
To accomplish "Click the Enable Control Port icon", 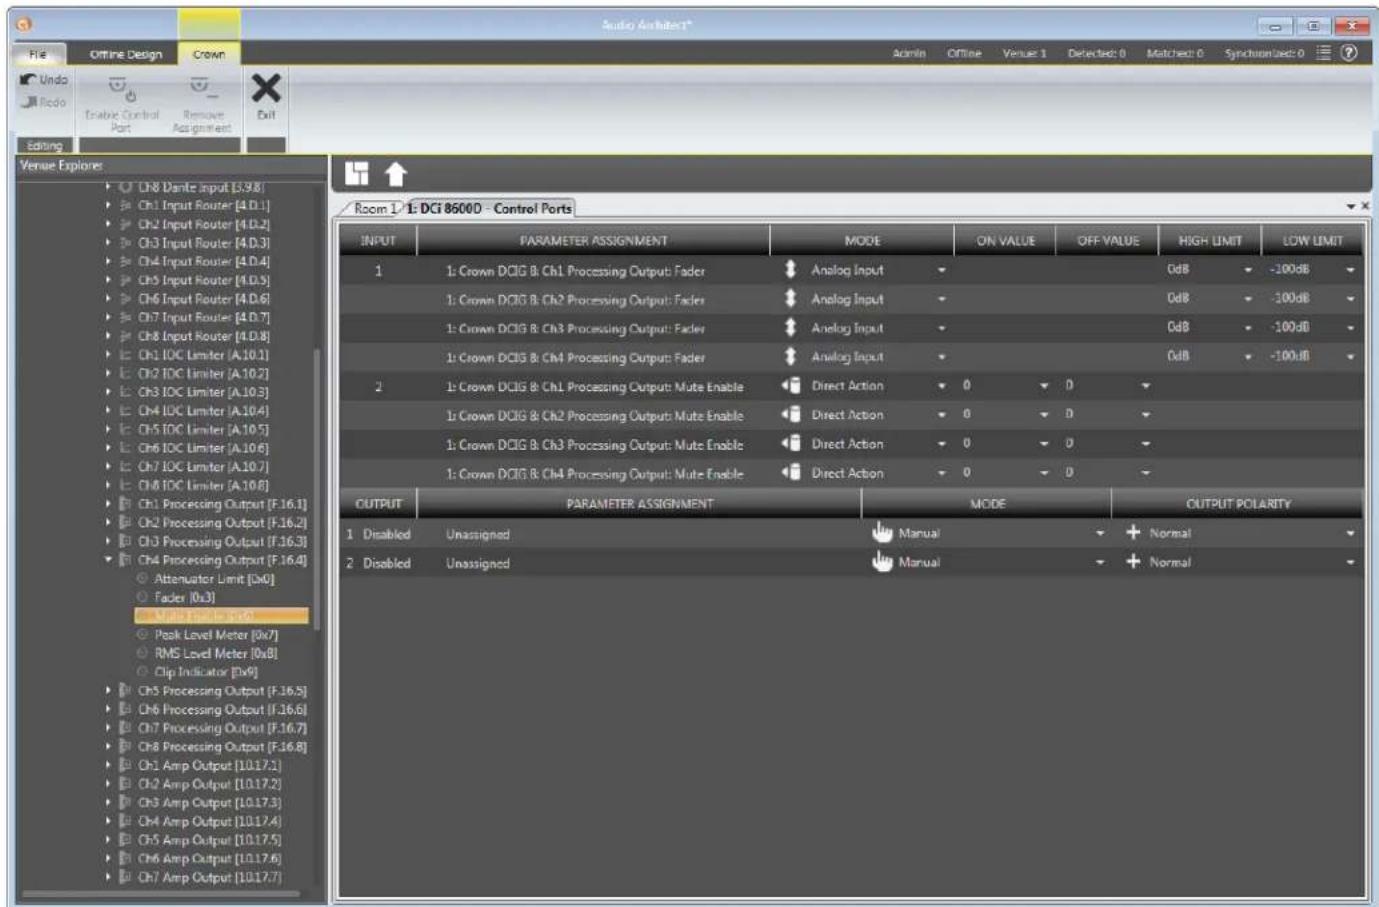I will point(120,89).
